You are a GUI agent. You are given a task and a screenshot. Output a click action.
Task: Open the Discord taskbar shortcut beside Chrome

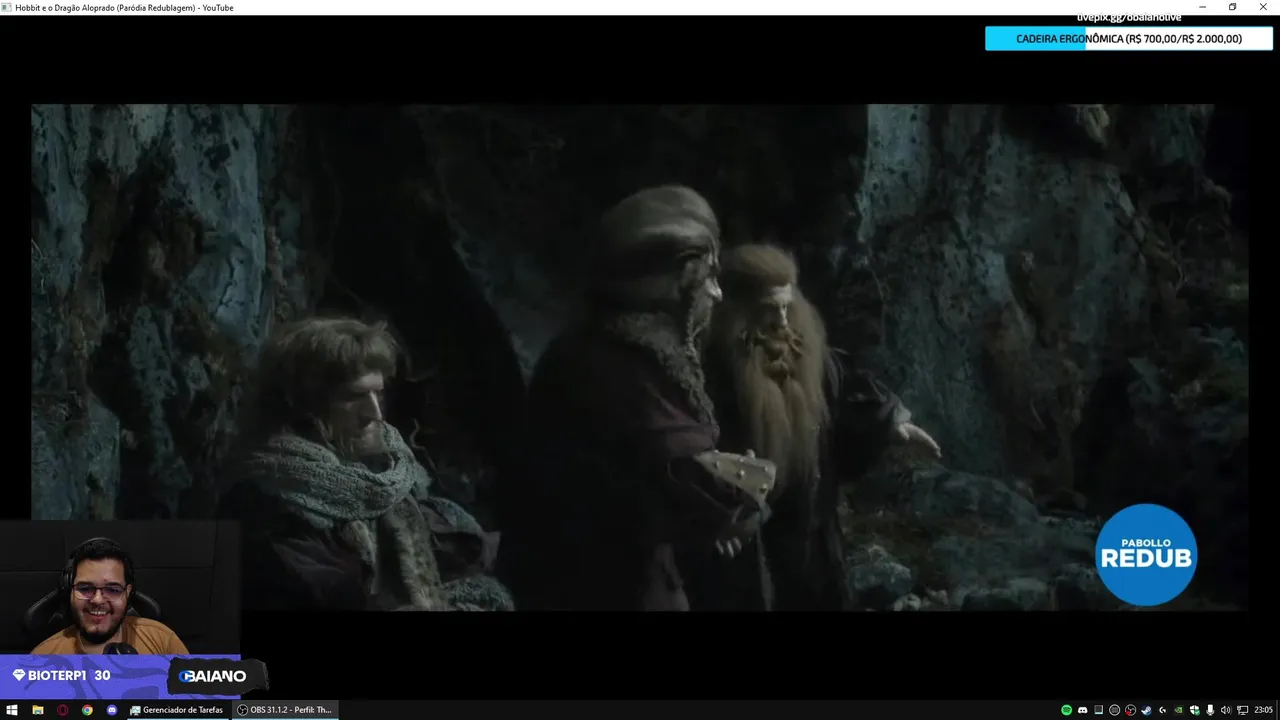point(112,710)
